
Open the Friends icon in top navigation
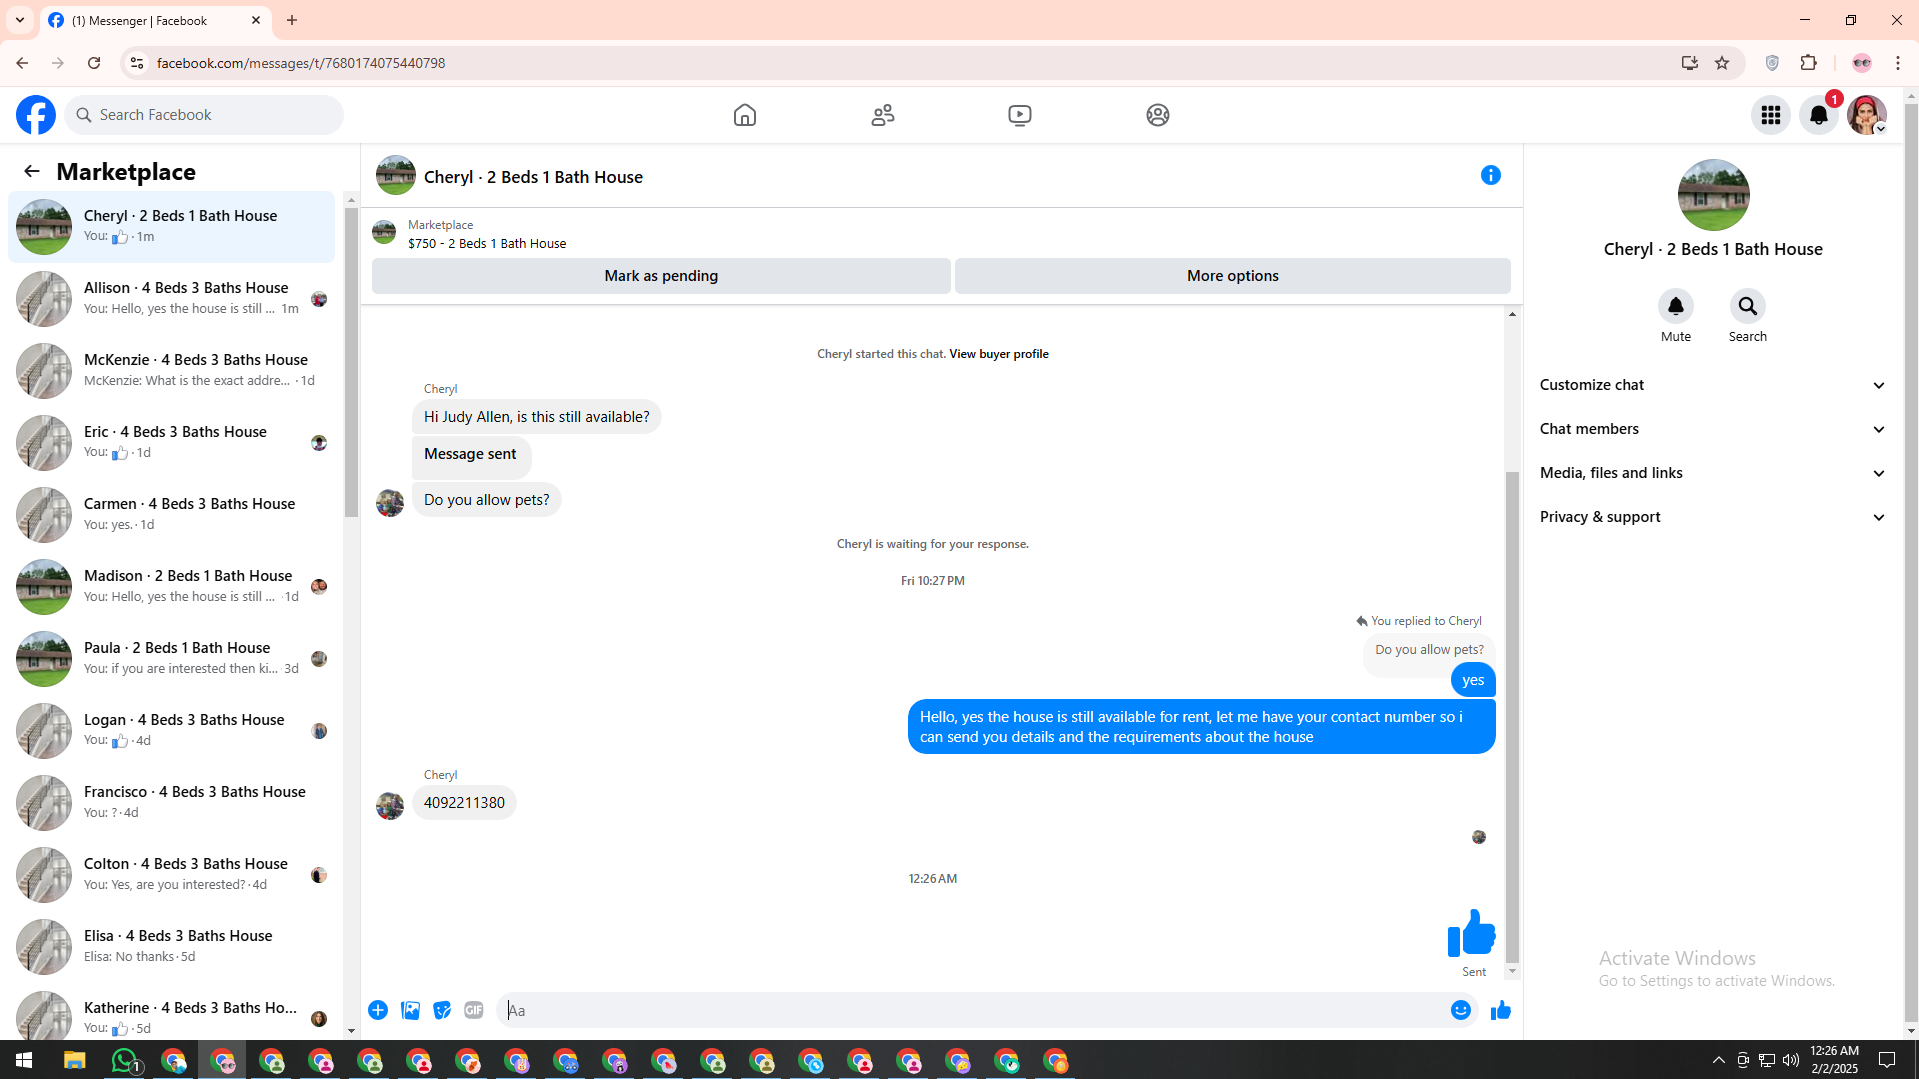(883, 115)
